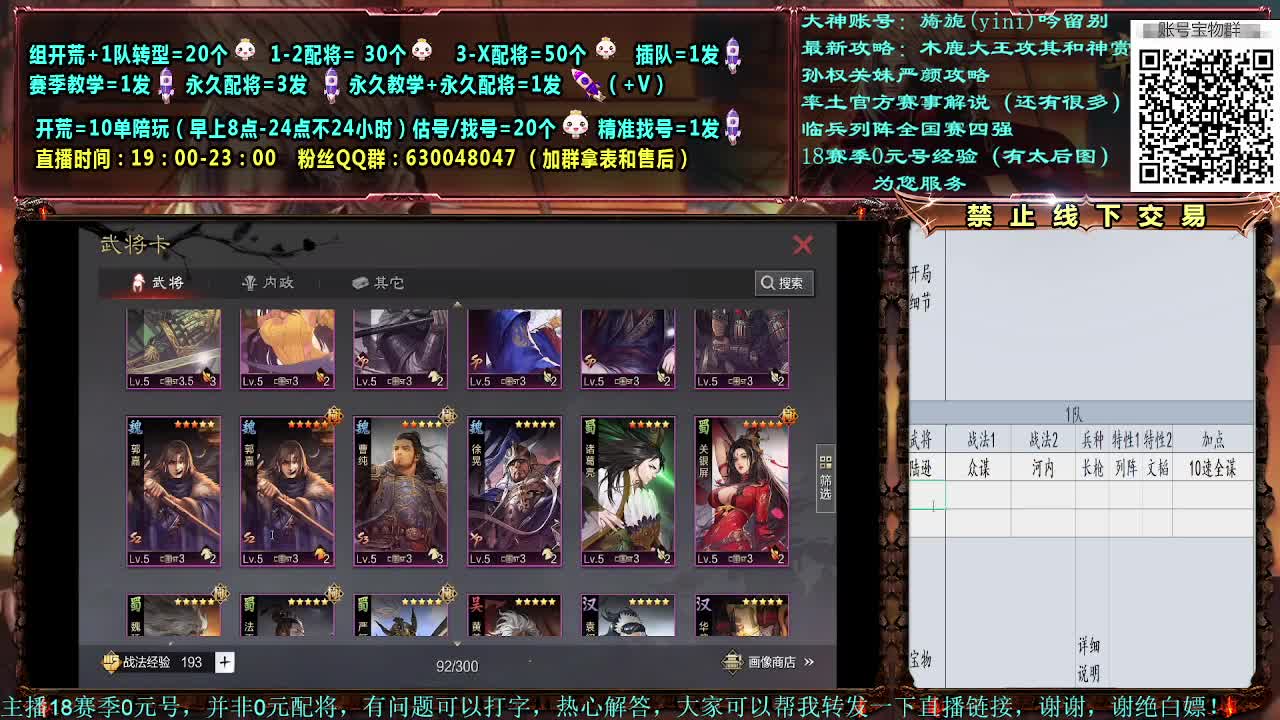The height and width of the screenshot is (720, 1280).
Task: Click the 加点 column header
Action: coord(1213,440)
